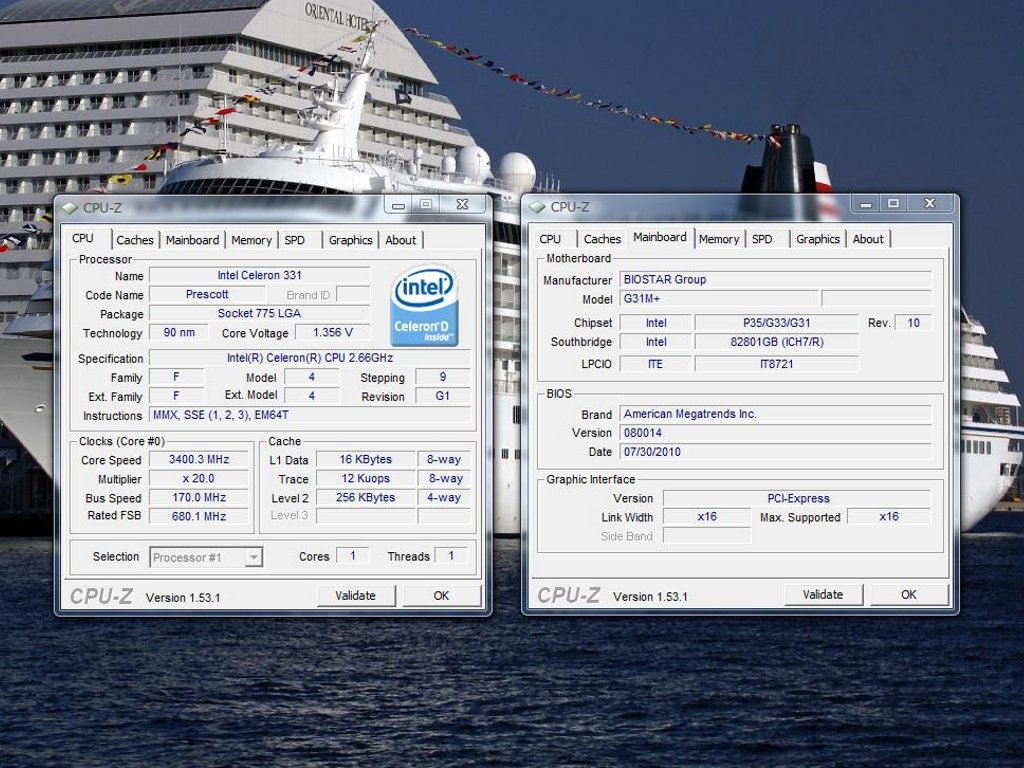The image size is (1024, 768).
Task: Click OK in the left CPU-Z window
Action: pyautogui.click(x=441, y=595)
